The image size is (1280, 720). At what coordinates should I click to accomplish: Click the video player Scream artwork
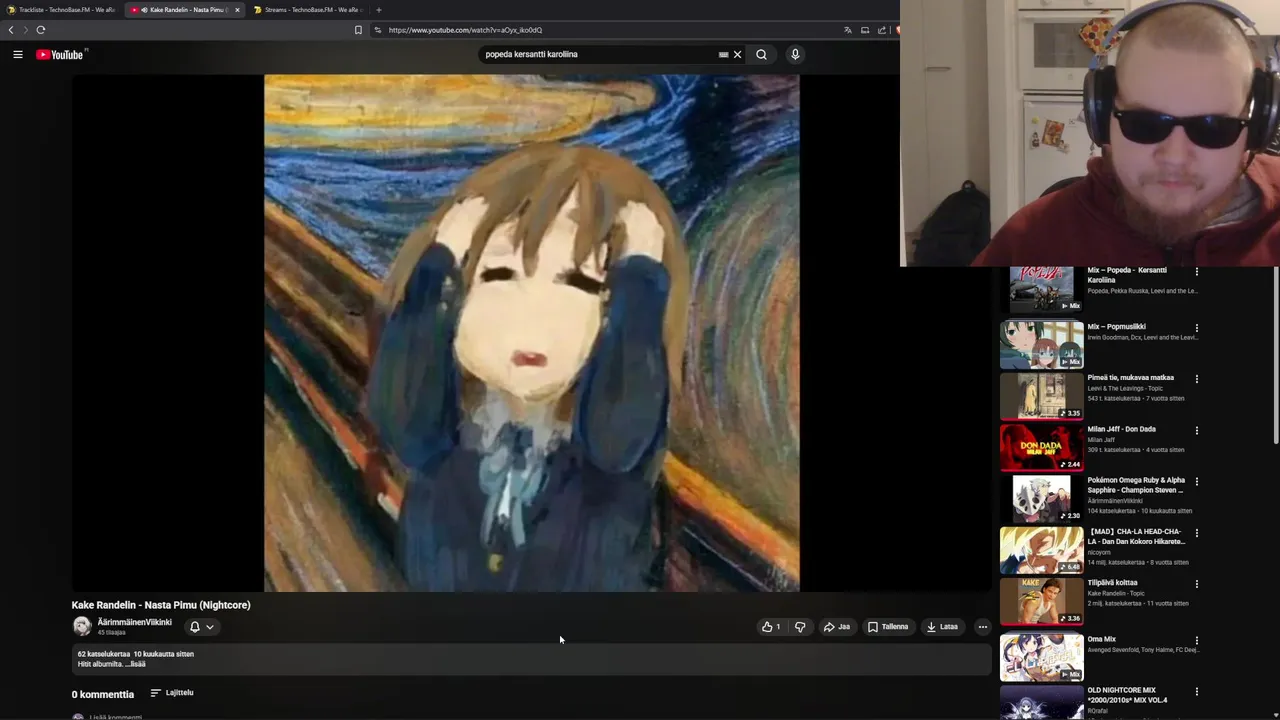point(531,333)
